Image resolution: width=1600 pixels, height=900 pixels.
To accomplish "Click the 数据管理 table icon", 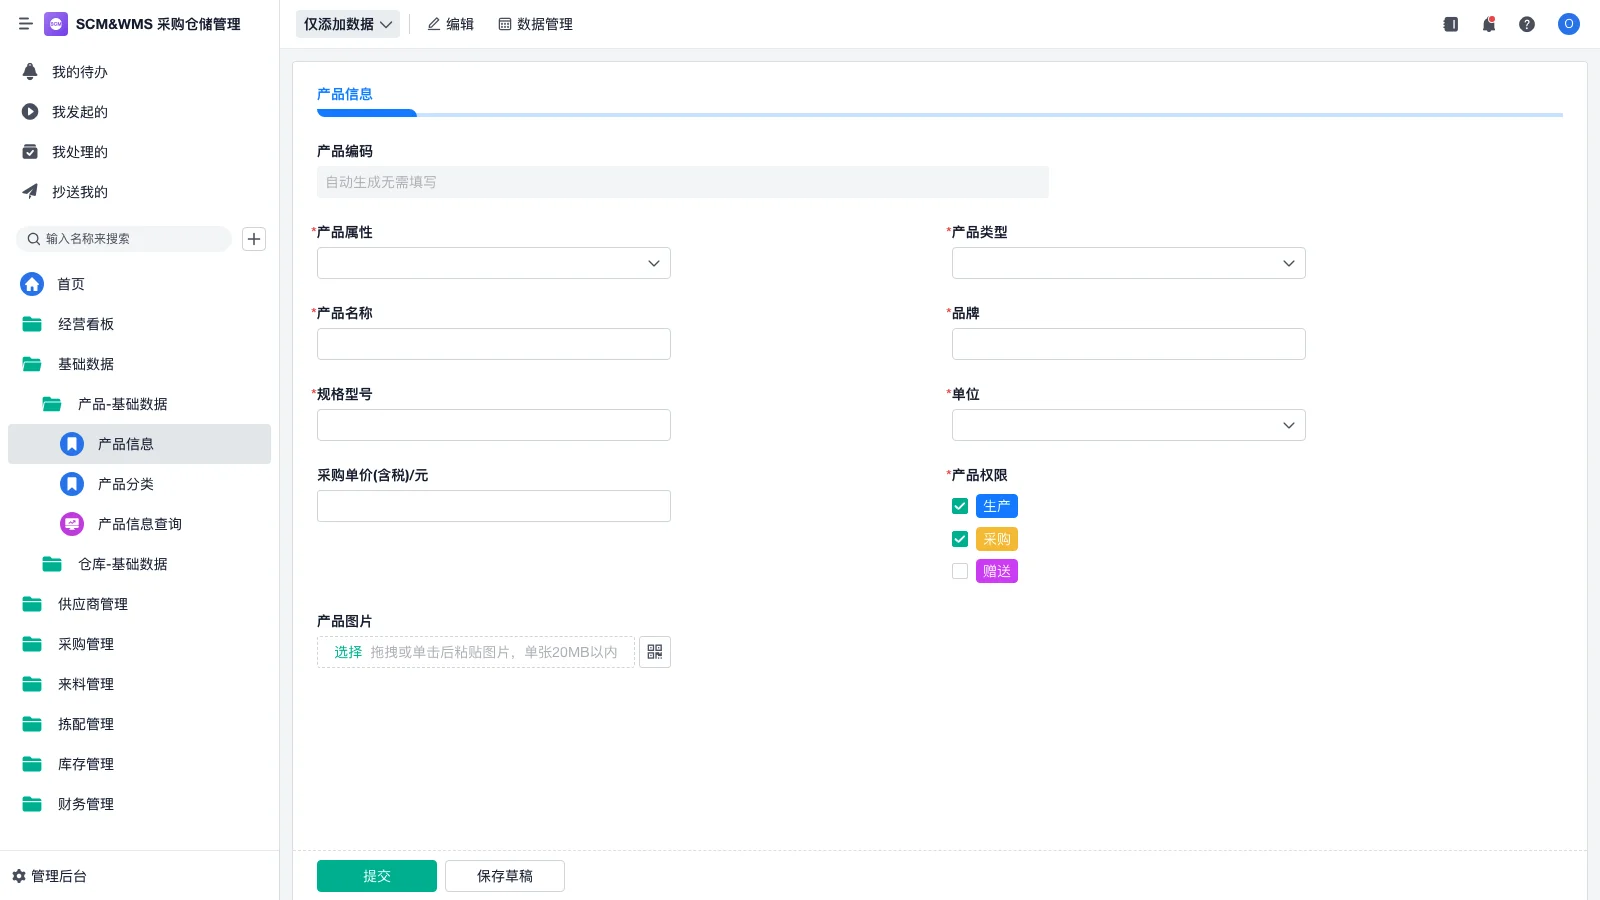I will [505, 24].
